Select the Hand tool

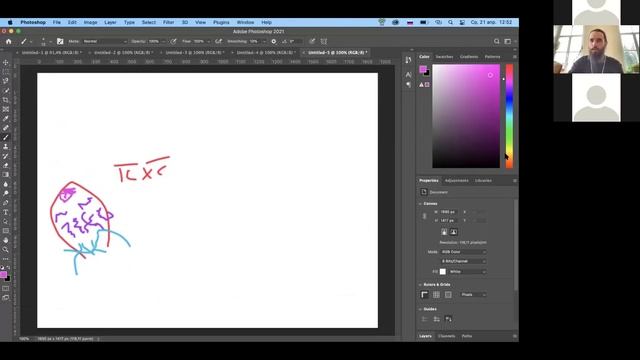pyautogui.click(x=6, y=240)
